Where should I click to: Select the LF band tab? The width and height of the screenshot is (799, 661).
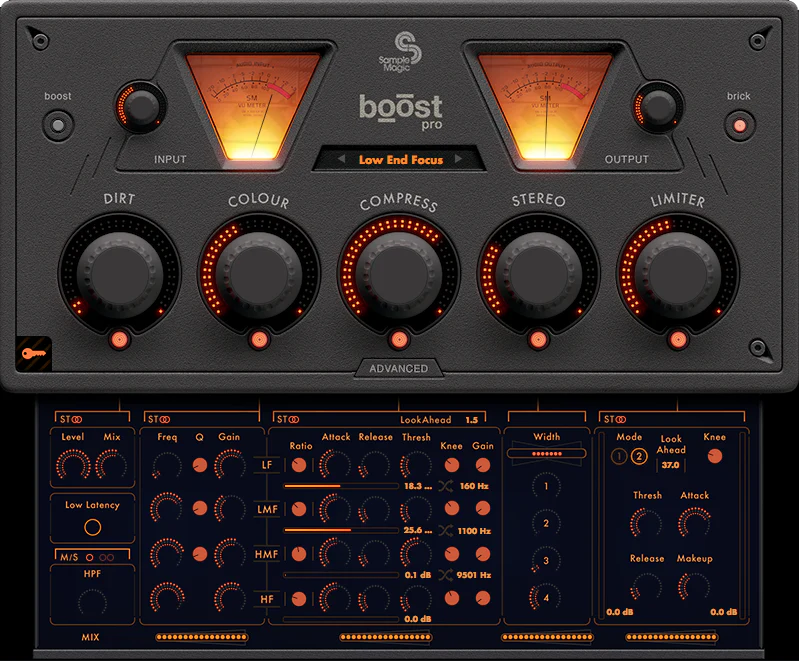point(267,465)
